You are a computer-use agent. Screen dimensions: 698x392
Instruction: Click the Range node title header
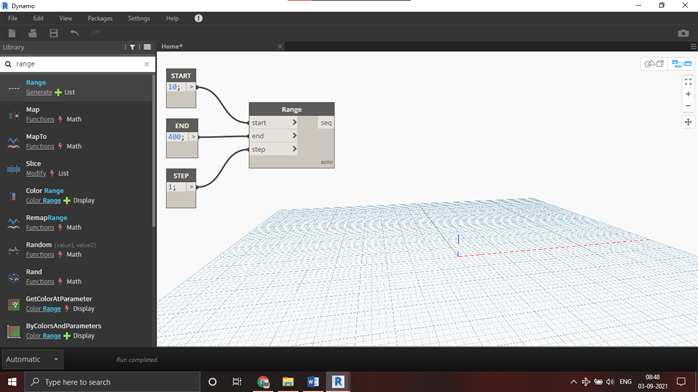292,109
